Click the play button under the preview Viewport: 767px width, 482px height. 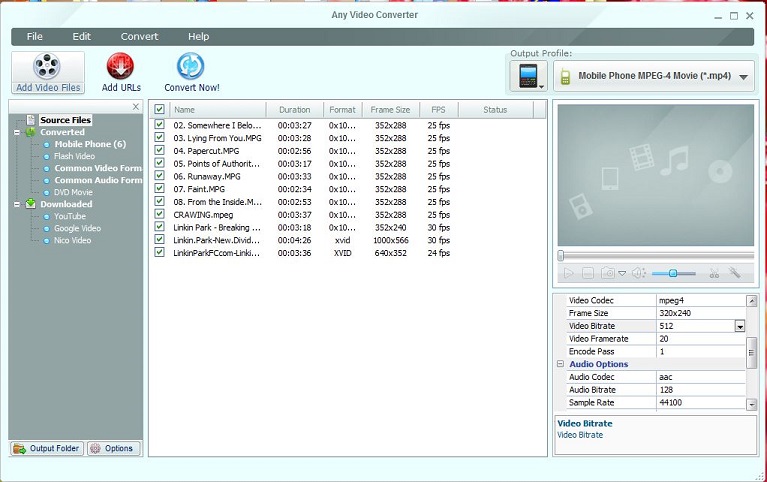click(568, 273)
